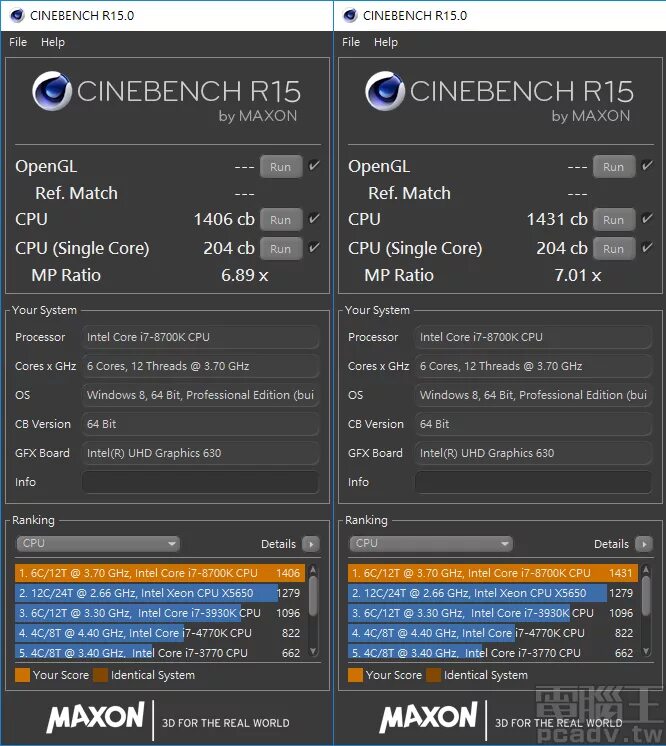Click the GFX Board field in right window

(533, 453)
